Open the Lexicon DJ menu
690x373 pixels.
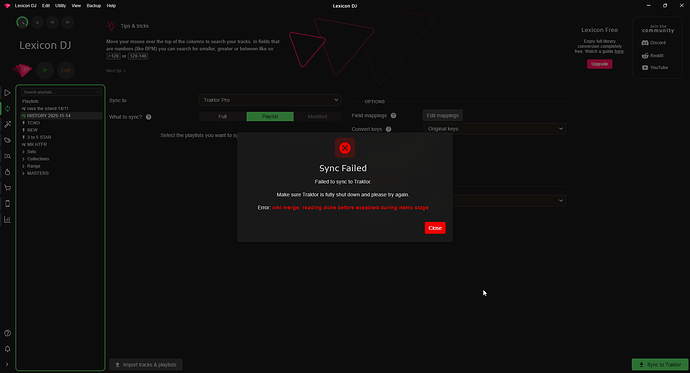26,6
